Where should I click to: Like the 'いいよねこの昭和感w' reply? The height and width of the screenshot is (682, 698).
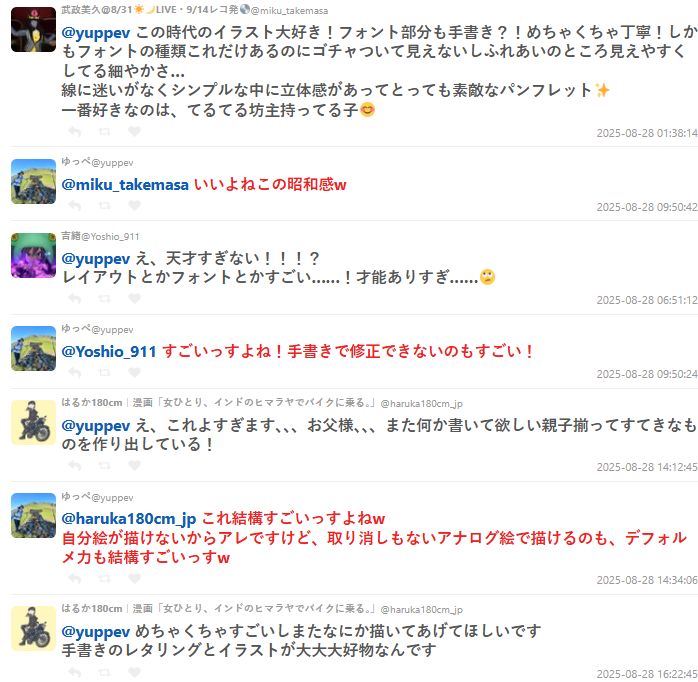click(x=134, y=205)
